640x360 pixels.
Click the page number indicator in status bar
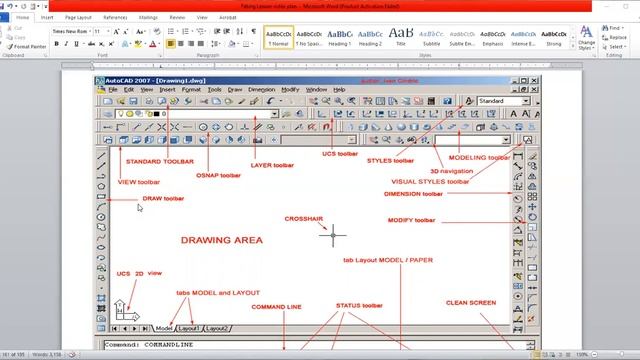point(13,355)
